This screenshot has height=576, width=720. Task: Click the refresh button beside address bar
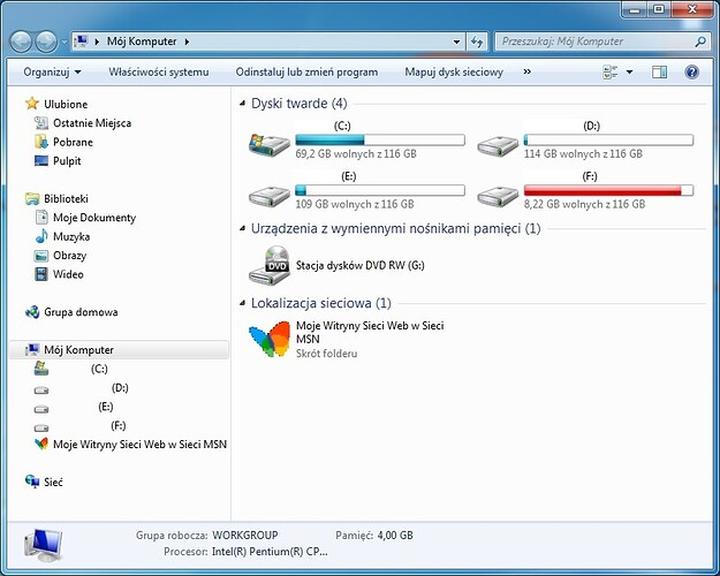[477, 42]
